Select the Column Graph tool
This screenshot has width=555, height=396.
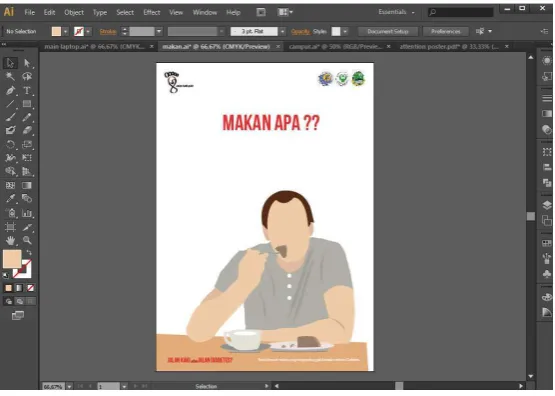point(27,213)
